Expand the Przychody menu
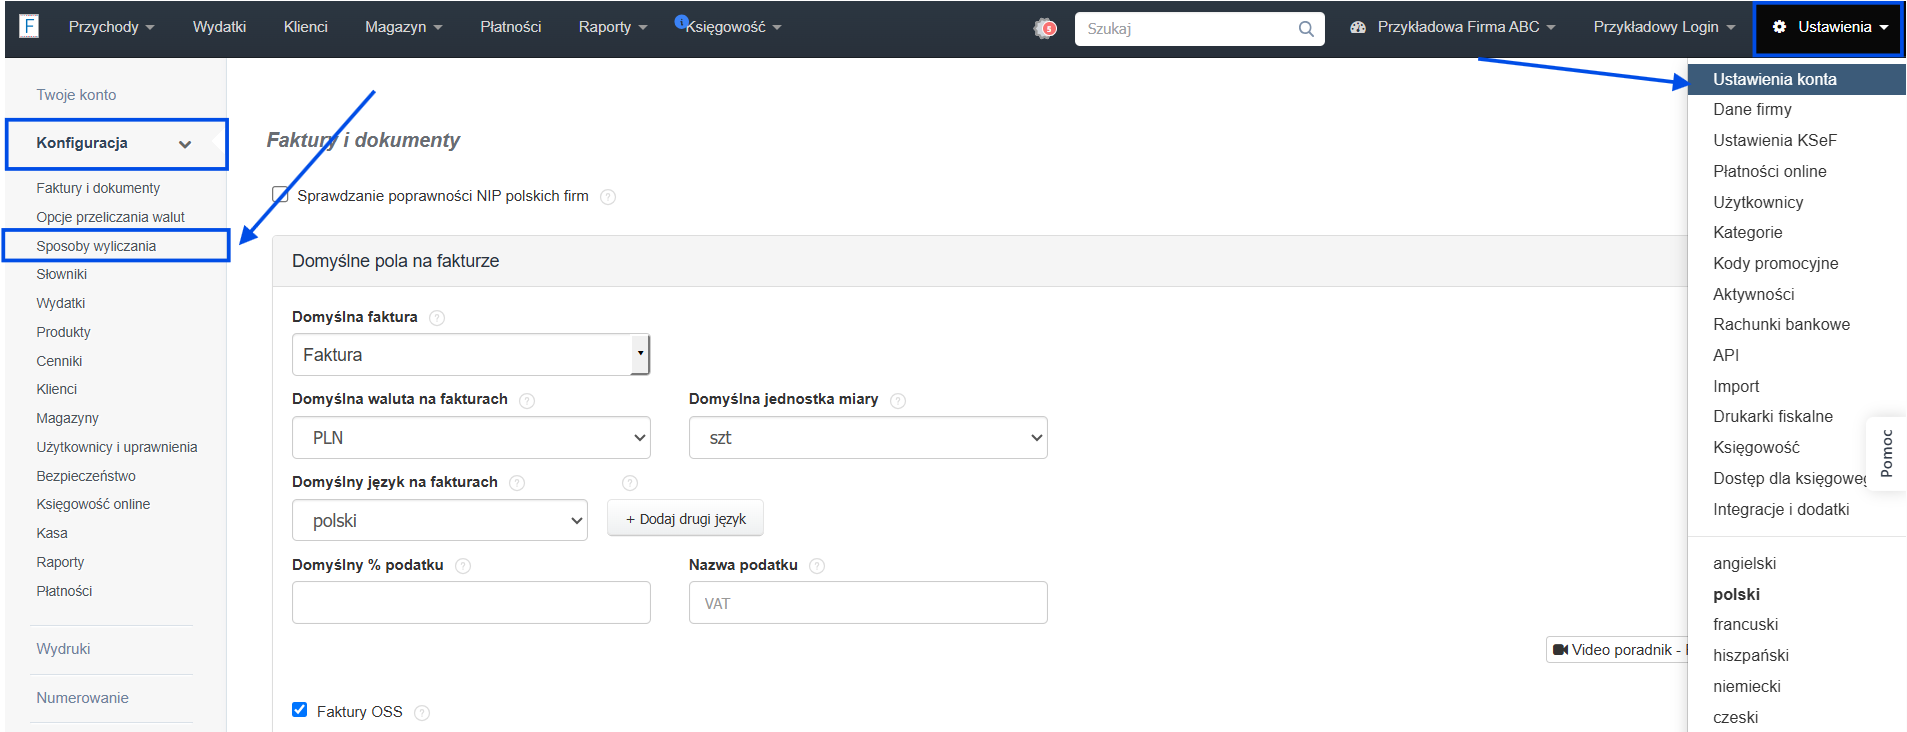Image resolution: width=1907 pixels, height=732 pixels. [111, 27]
